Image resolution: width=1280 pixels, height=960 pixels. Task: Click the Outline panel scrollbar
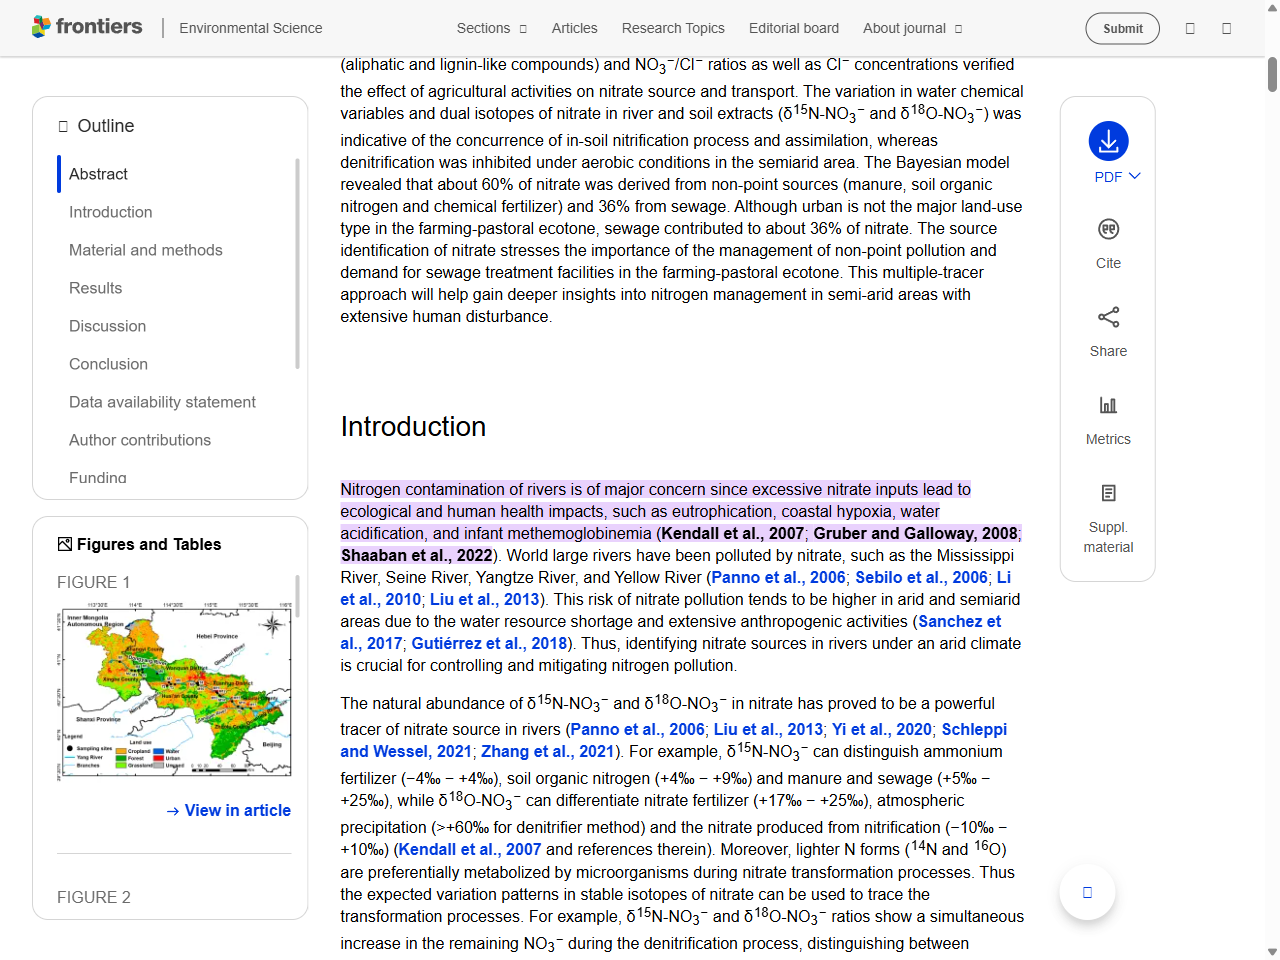pyautogui.click(x=297, y=263)
